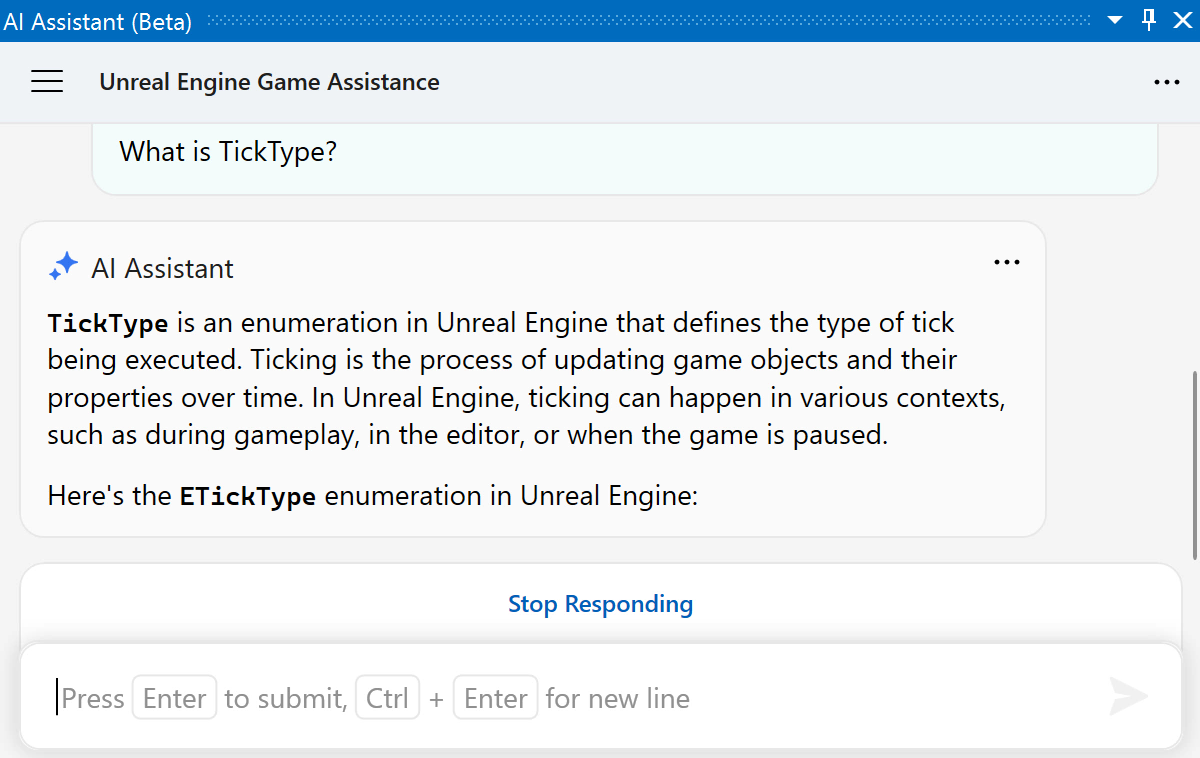
Task: Click the bold 'ETickType' code text
Action: [248, 496]
